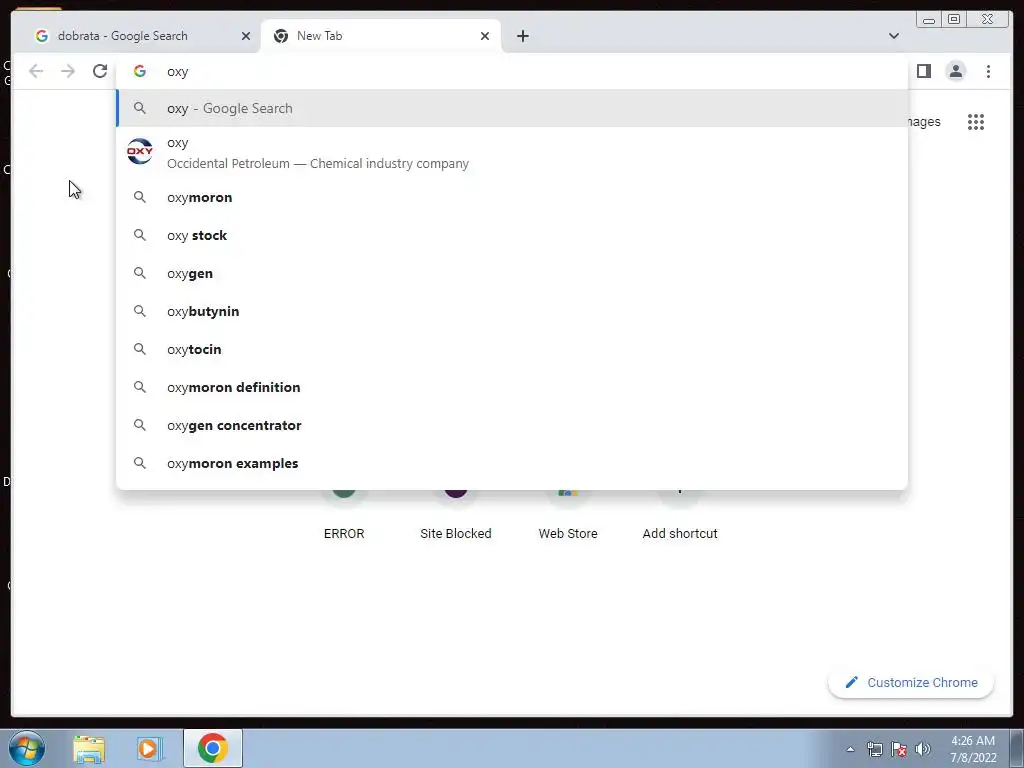Minimize the Chrome window
This screenshot has width=1024, height=768.
[929, 19]
